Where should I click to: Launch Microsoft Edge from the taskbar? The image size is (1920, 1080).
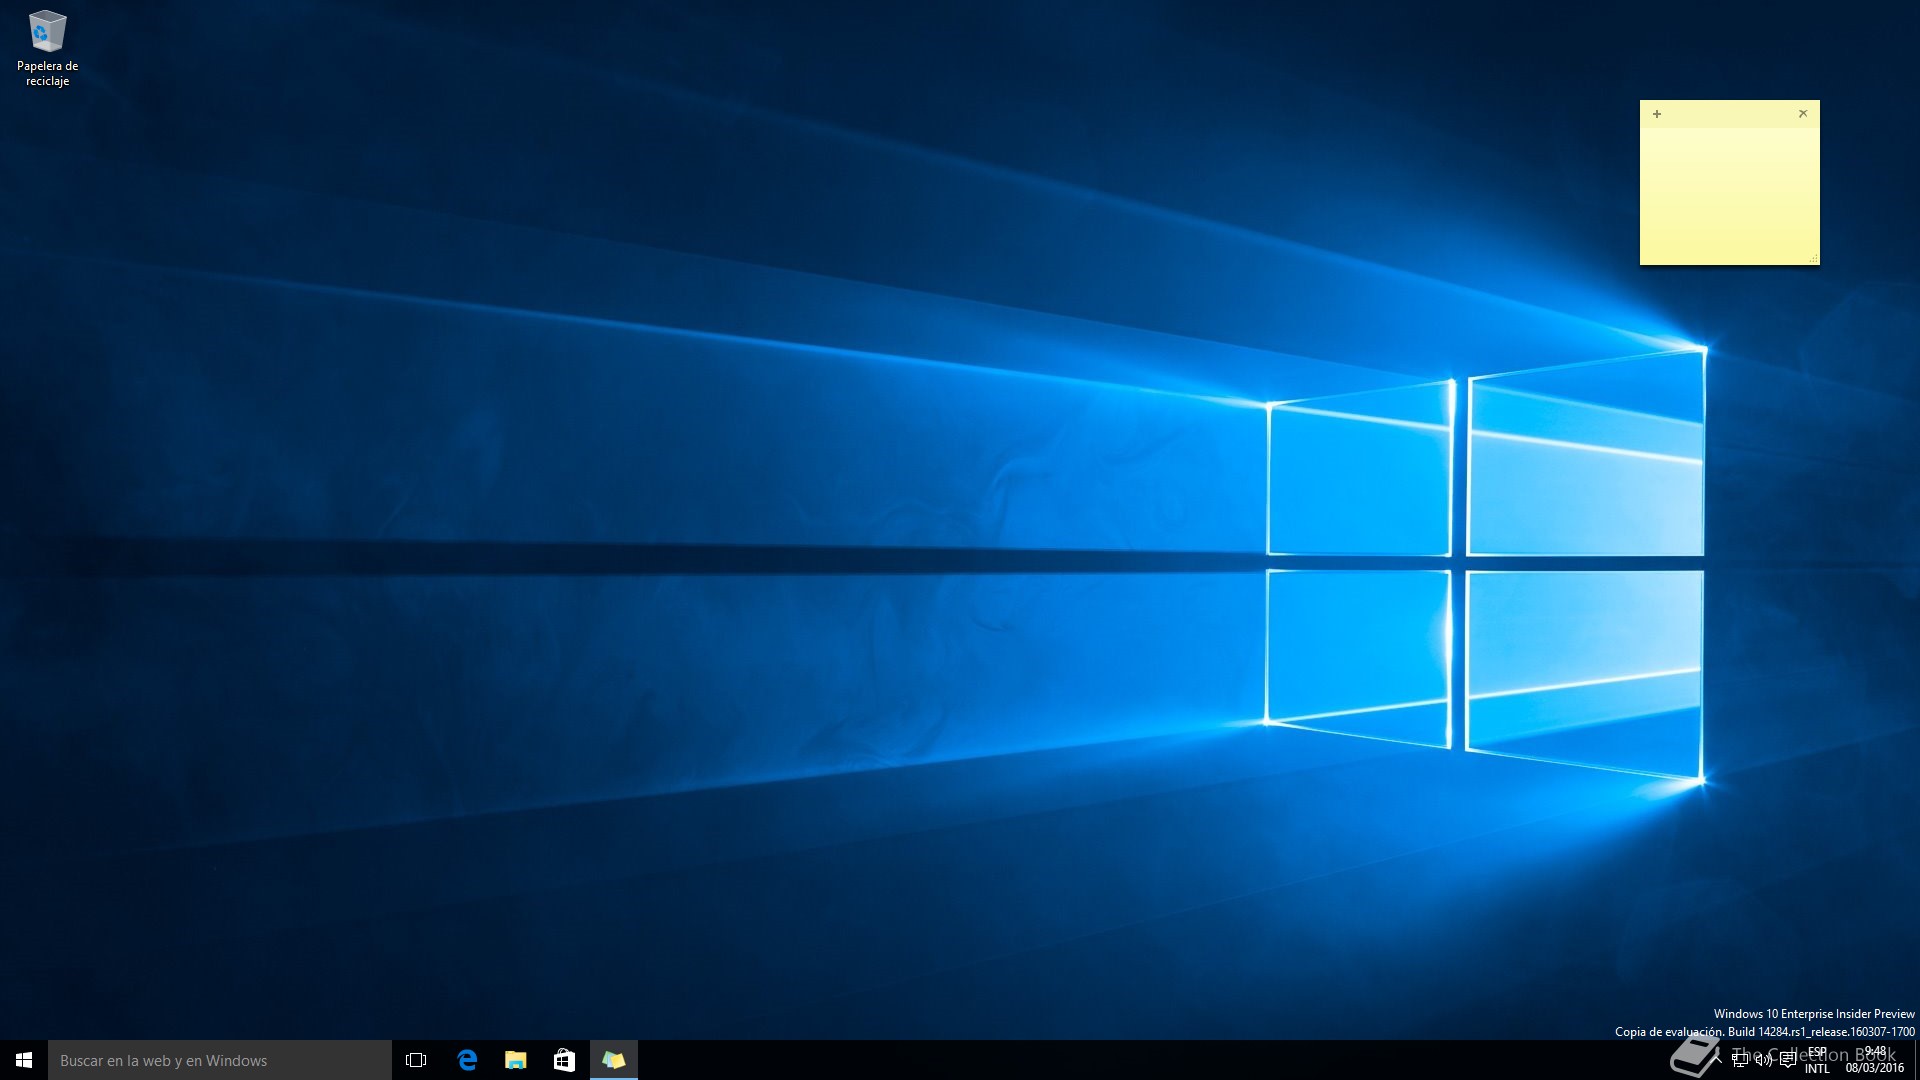[x=466, y=1060]
